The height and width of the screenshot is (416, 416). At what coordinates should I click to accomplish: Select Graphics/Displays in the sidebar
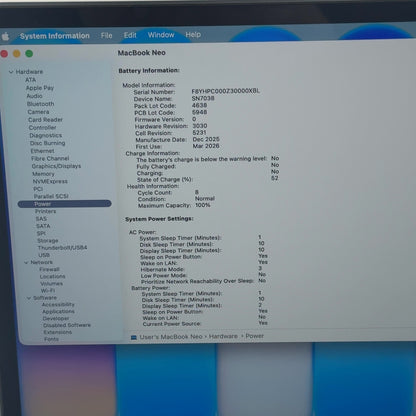[56, 166]
